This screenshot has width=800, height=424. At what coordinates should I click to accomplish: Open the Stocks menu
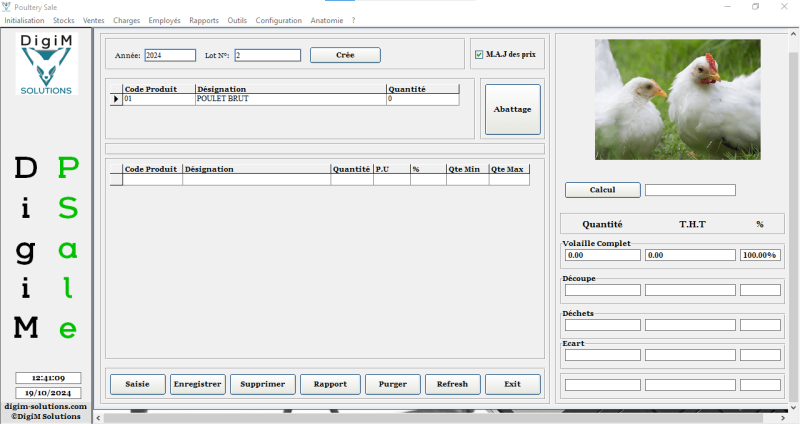(x=64, y=20)
